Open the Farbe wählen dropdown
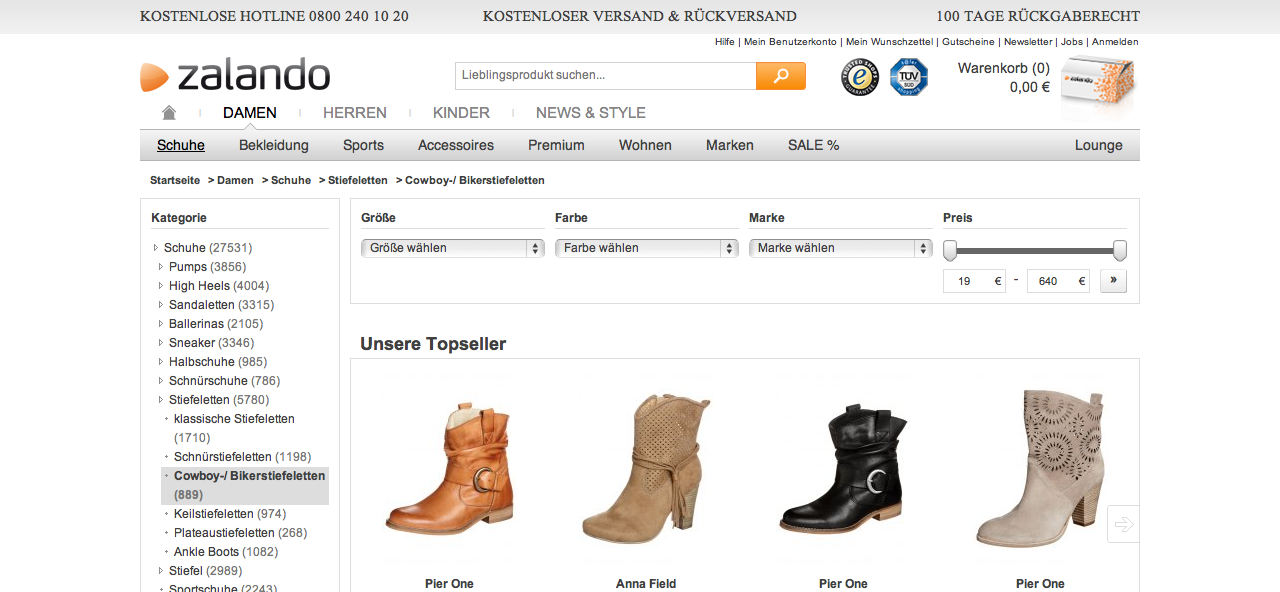1280x592 pixels. (x=646, y=248)
